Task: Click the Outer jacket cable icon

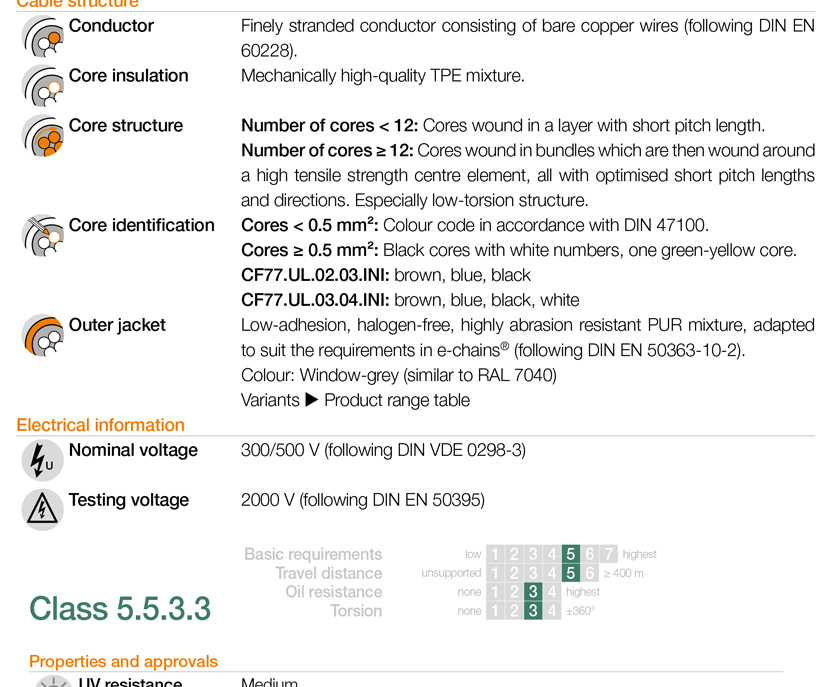Action: tap(43, 335)
